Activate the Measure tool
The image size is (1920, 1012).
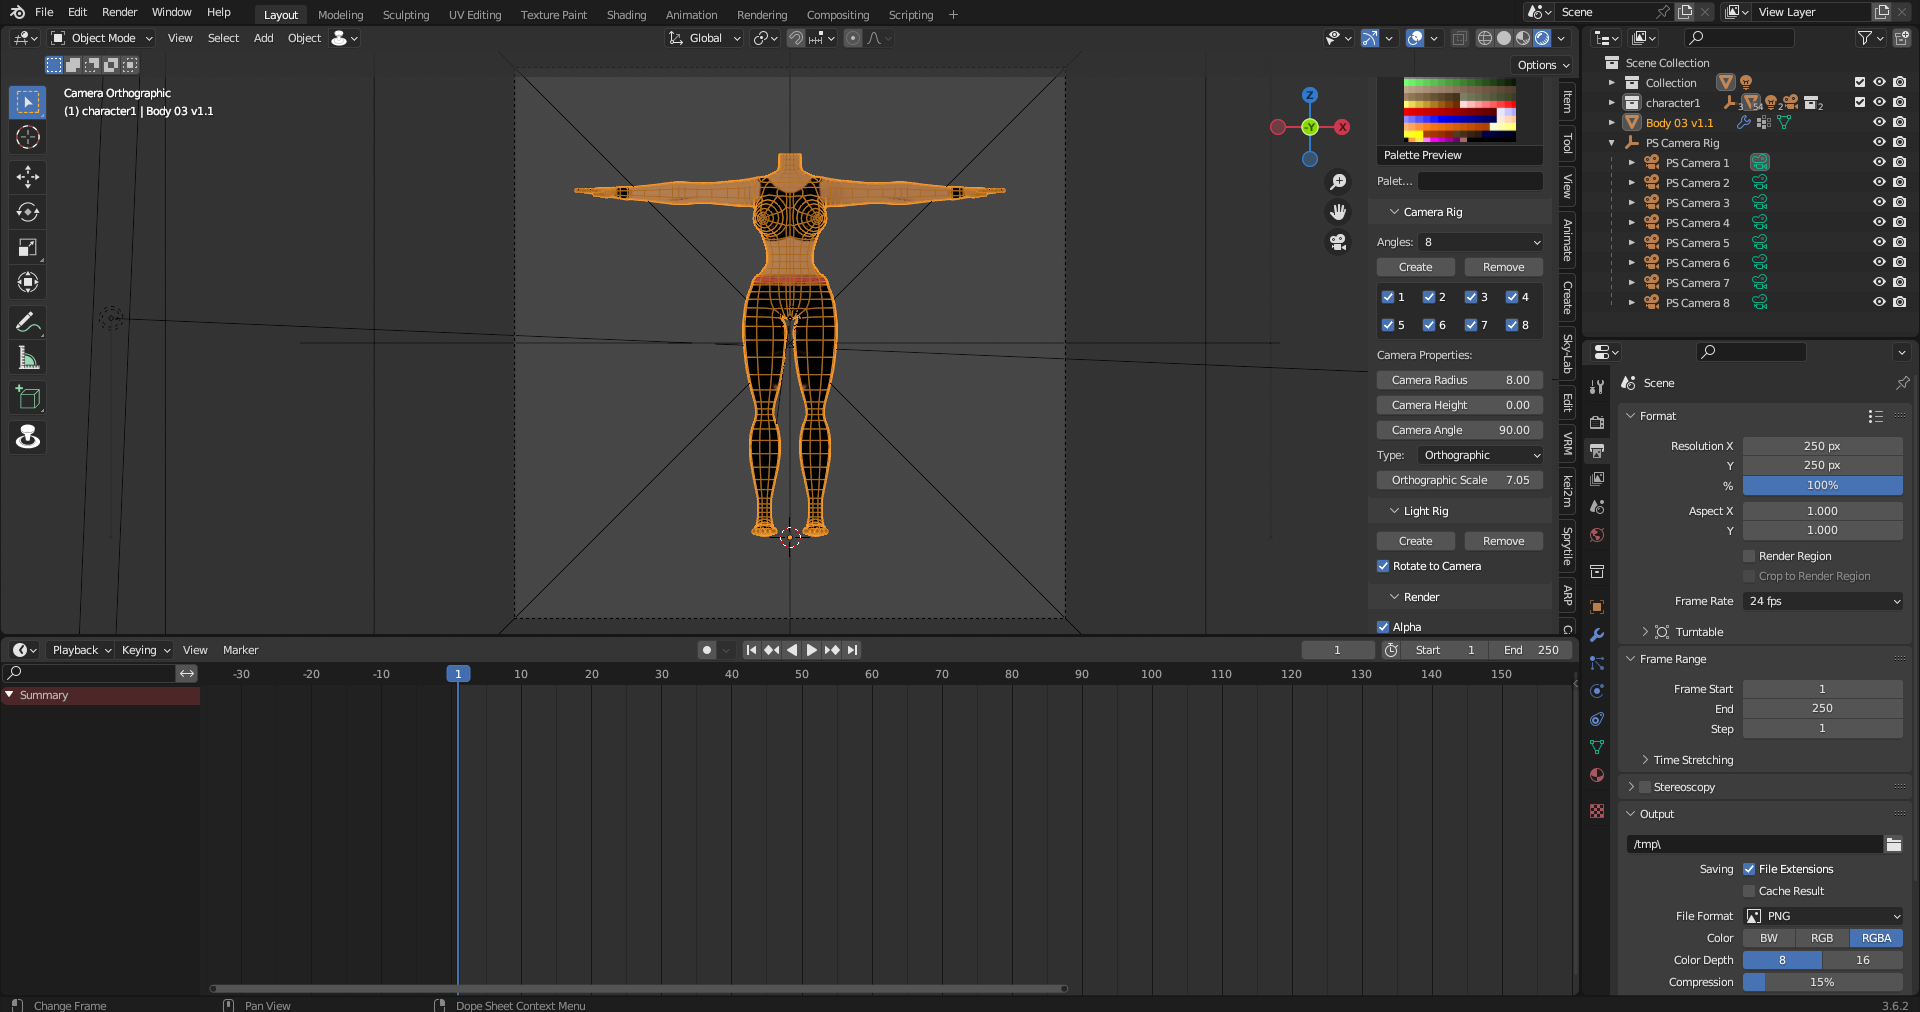[x=28, y=358]
